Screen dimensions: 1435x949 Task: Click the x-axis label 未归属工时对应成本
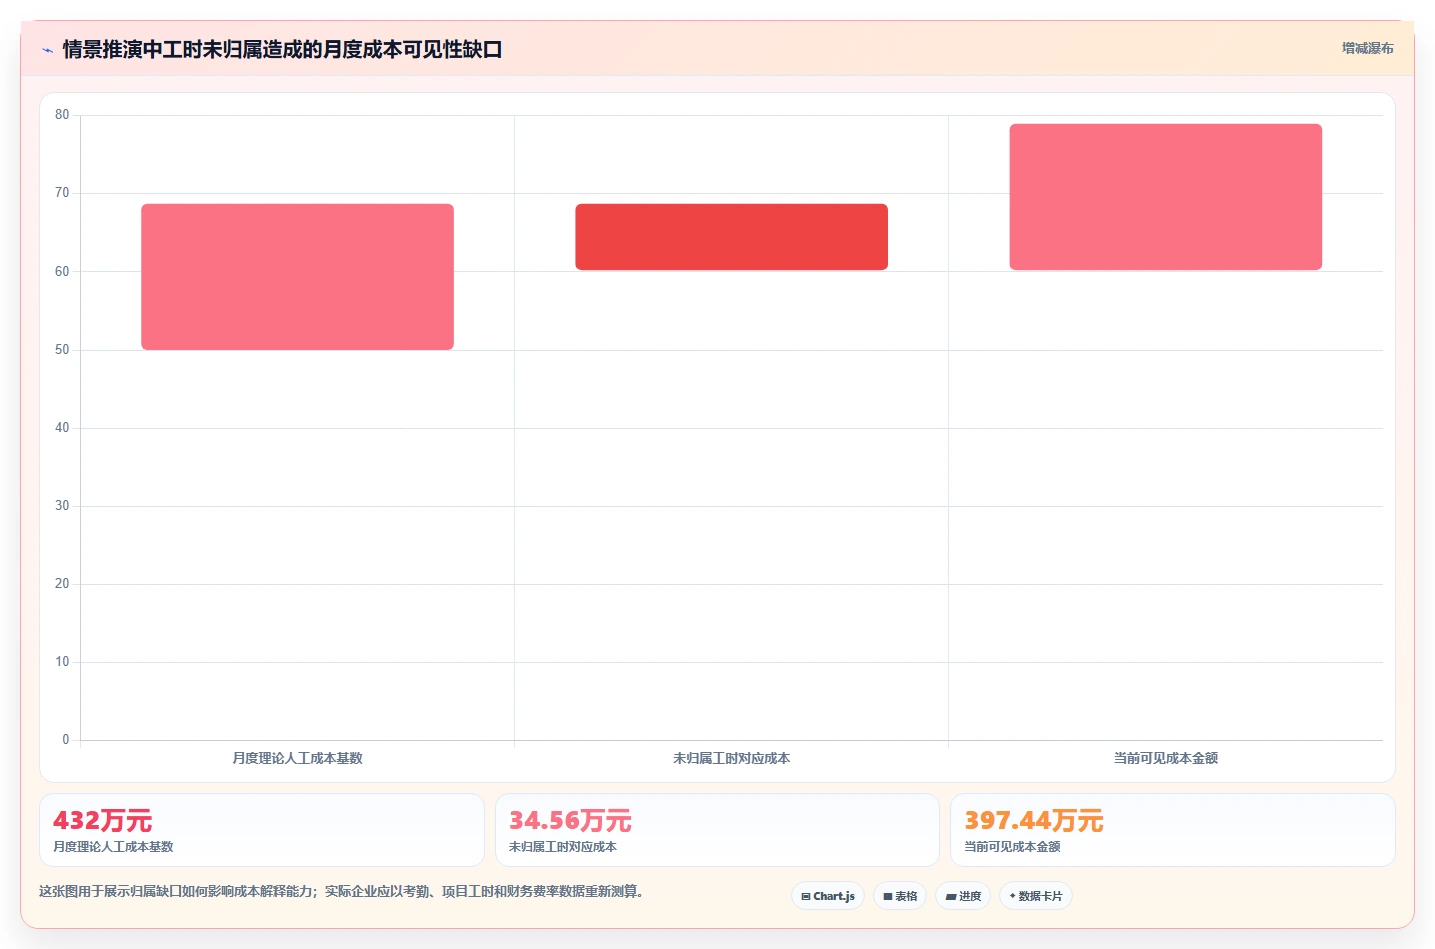tap(731, 758)
